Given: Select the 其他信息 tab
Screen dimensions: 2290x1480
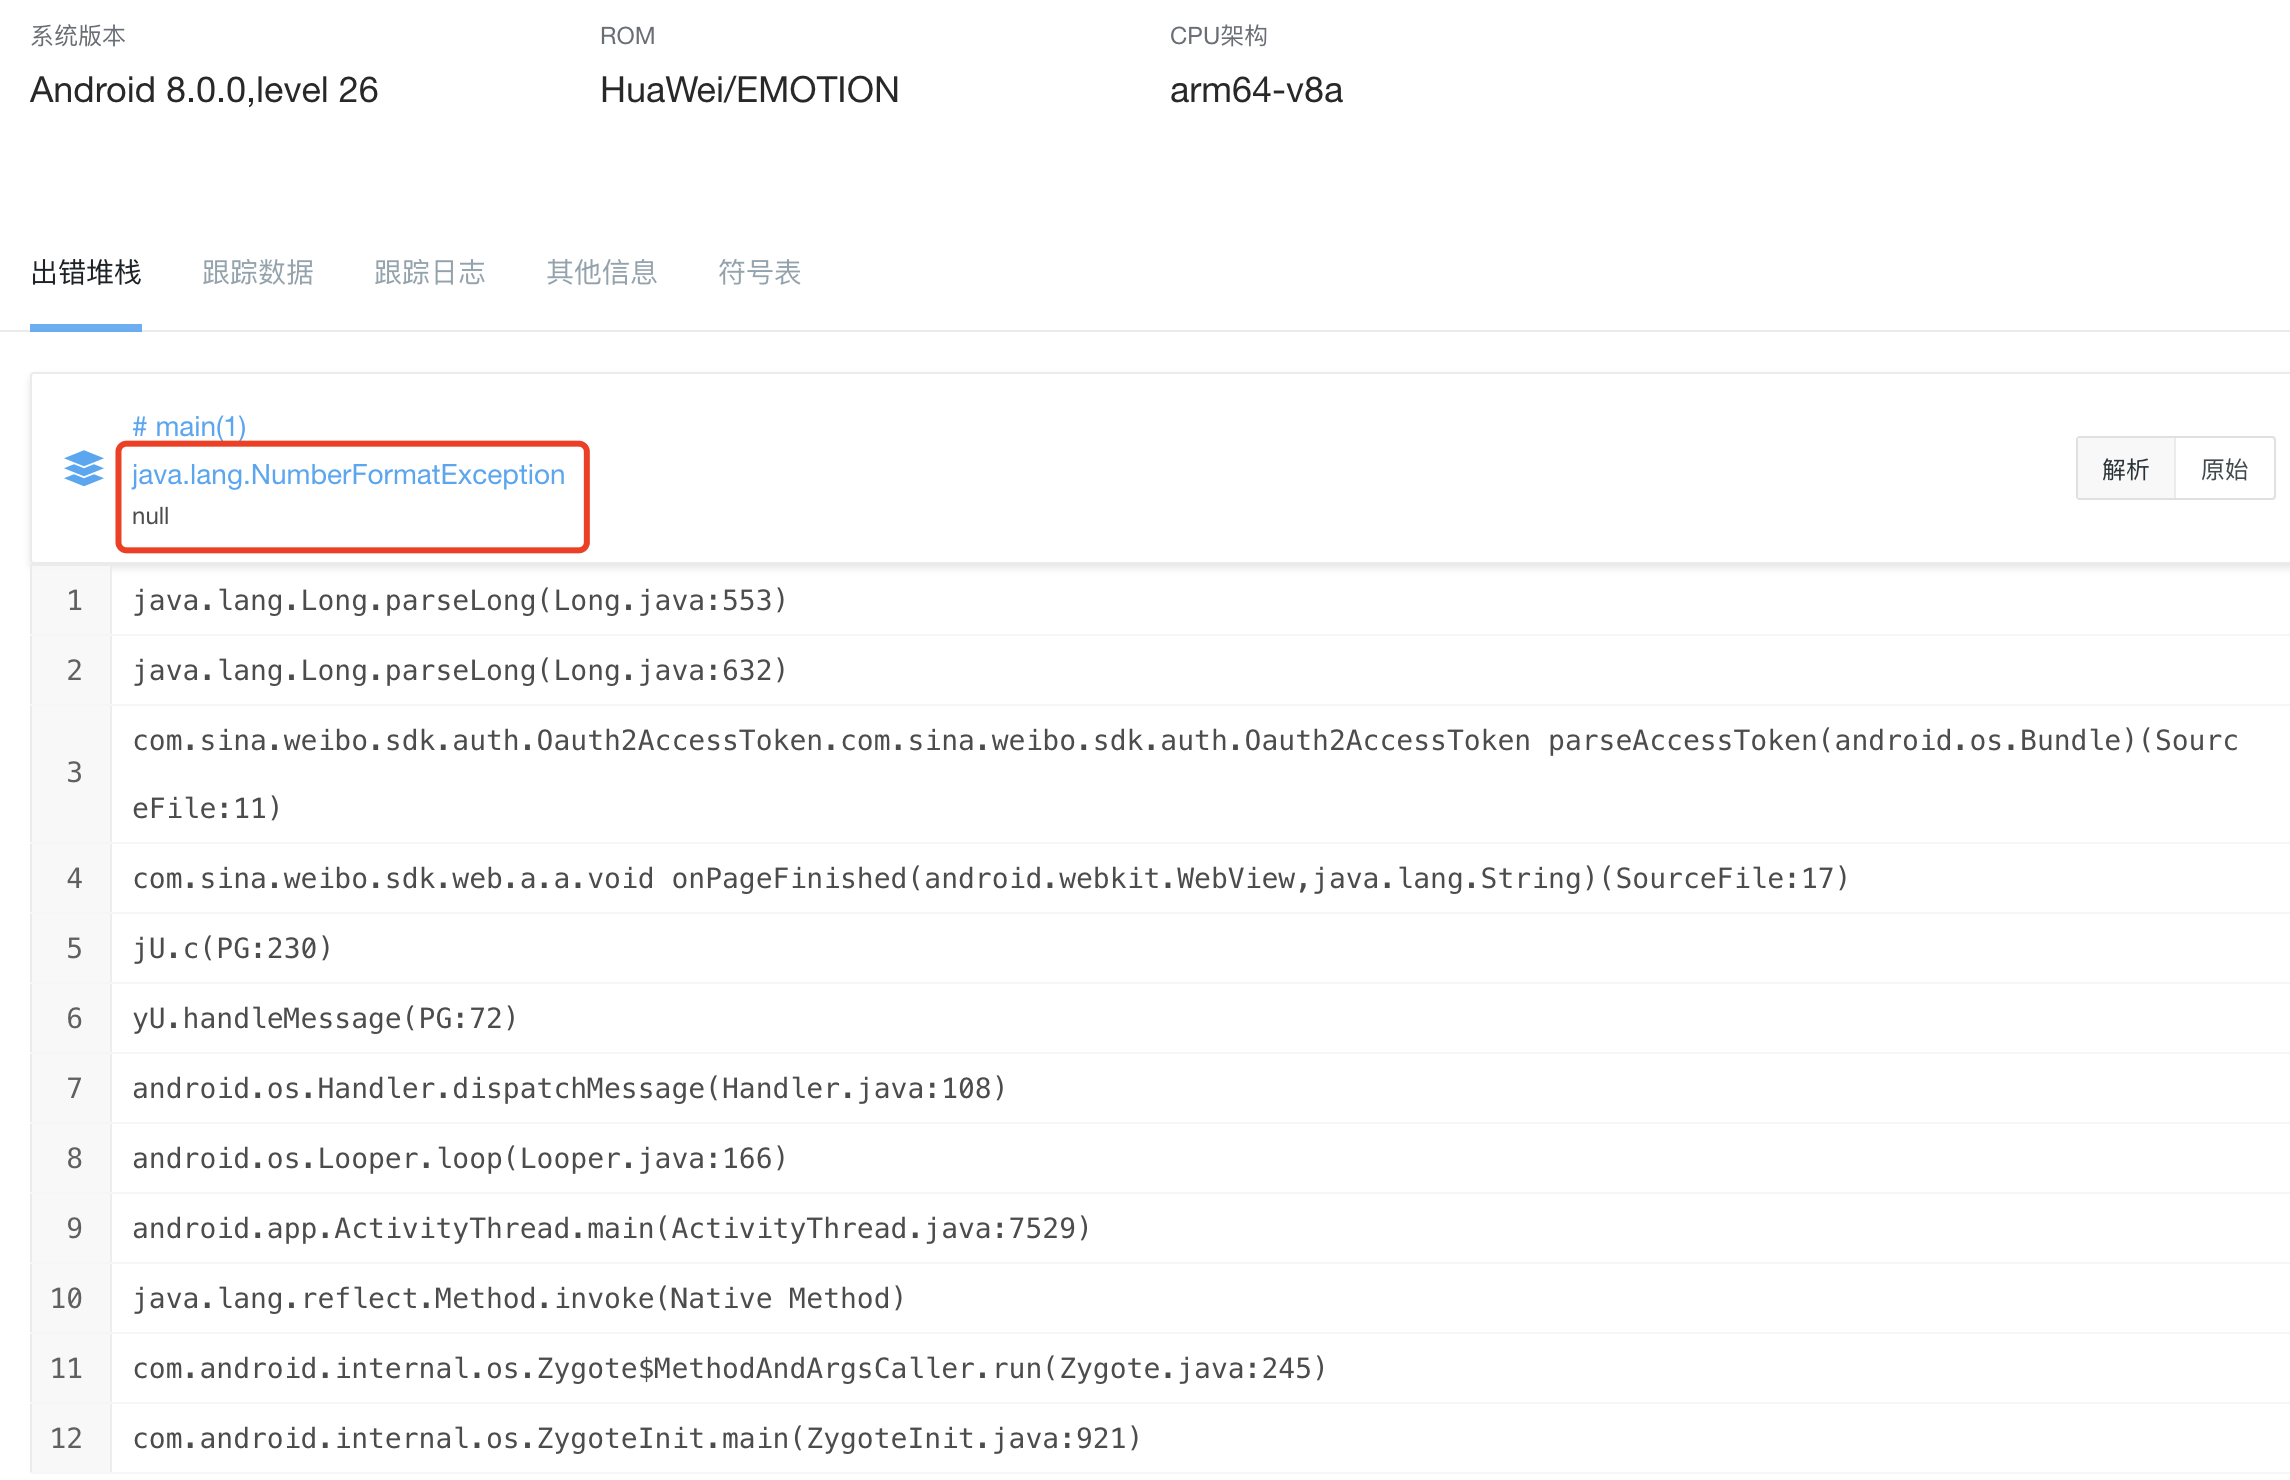Looking at the screenshot, I should pyautogui.click(x=602, y=272).
